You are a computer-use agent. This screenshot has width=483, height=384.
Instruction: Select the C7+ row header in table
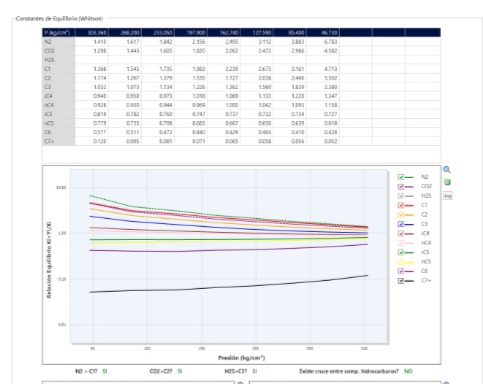tap(59, 141)
